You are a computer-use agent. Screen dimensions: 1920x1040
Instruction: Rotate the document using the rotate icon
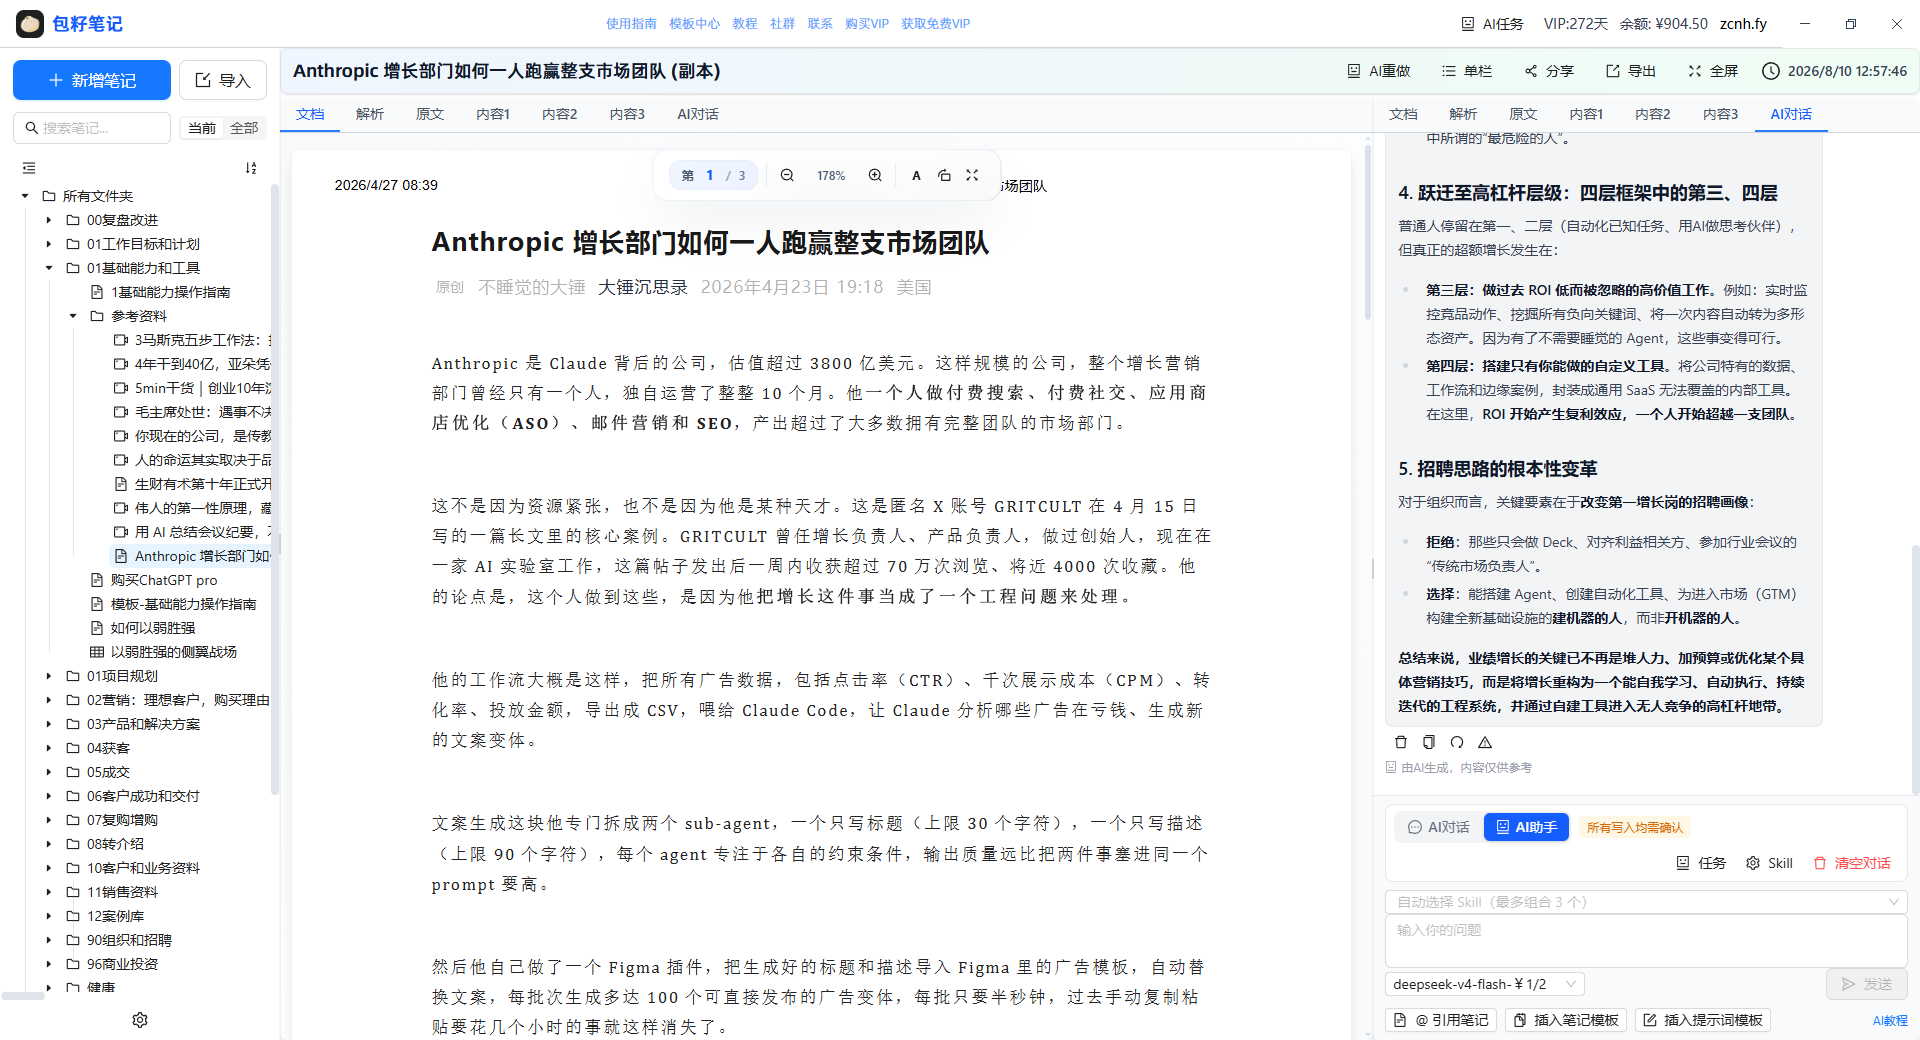point(944,175)
